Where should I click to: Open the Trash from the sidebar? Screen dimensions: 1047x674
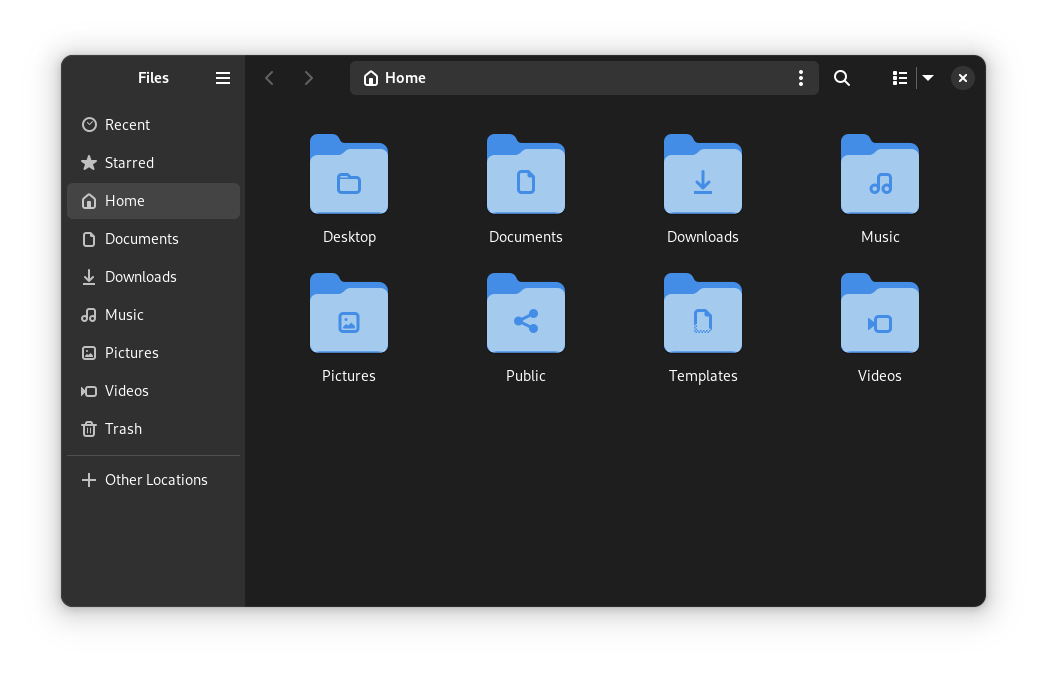[124, 428]
